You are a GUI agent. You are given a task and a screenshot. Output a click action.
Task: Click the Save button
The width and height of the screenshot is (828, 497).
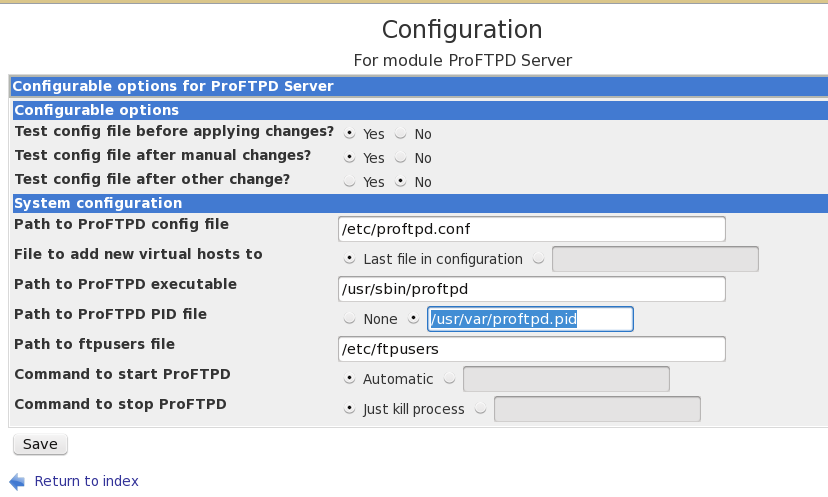point(40,444)
